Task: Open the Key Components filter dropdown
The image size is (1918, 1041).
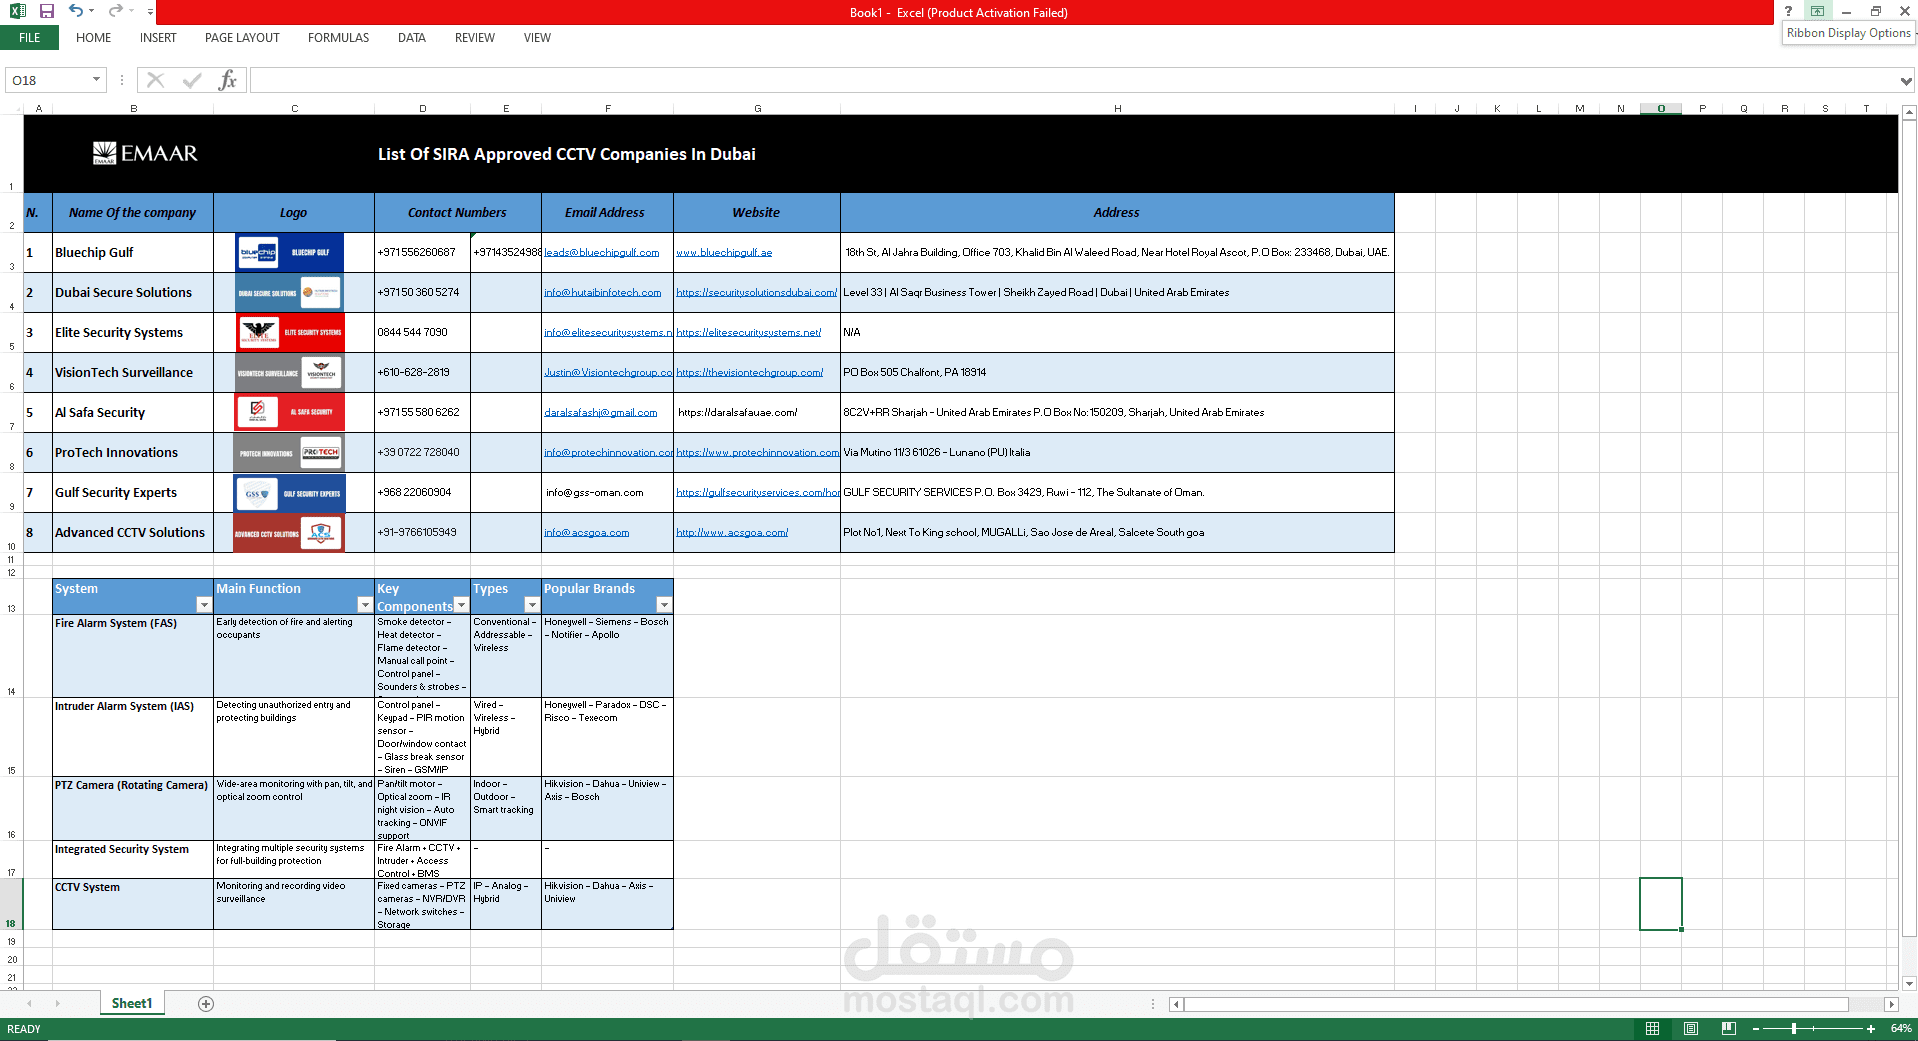Action: (461, 605)
